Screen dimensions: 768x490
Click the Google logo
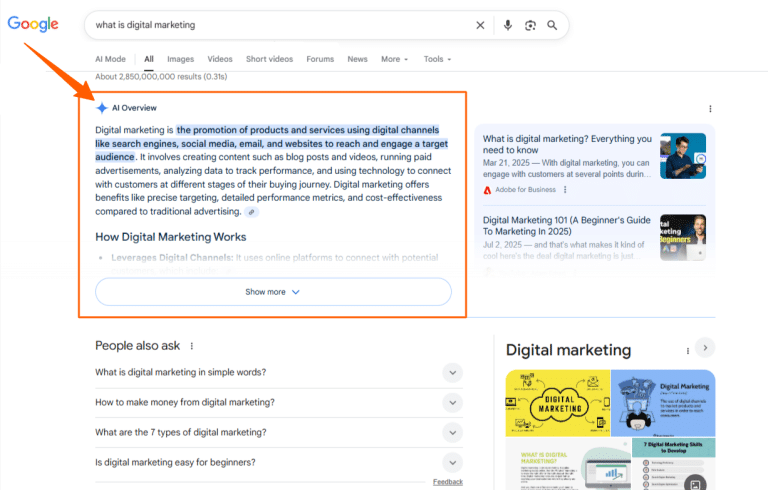pos(33,25)
